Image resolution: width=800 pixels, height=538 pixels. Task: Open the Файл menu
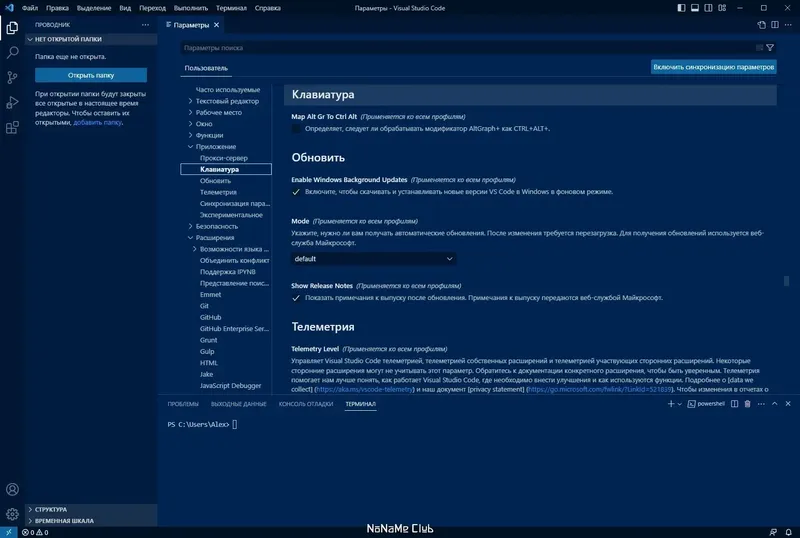click(30, 8)
